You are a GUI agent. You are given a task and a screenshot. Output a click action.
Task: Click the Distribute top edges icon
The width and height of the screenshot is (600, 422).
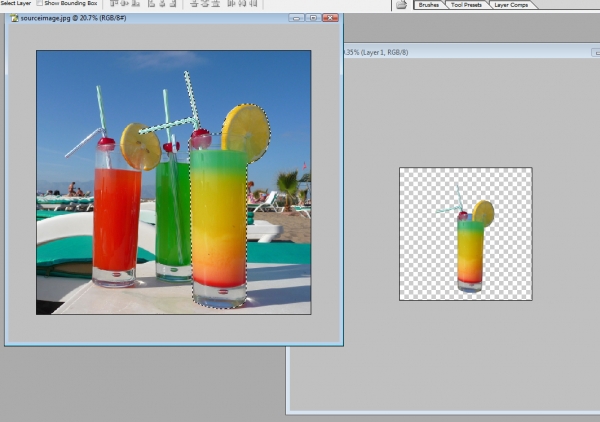pyautogui.click(x=194, y=3)
